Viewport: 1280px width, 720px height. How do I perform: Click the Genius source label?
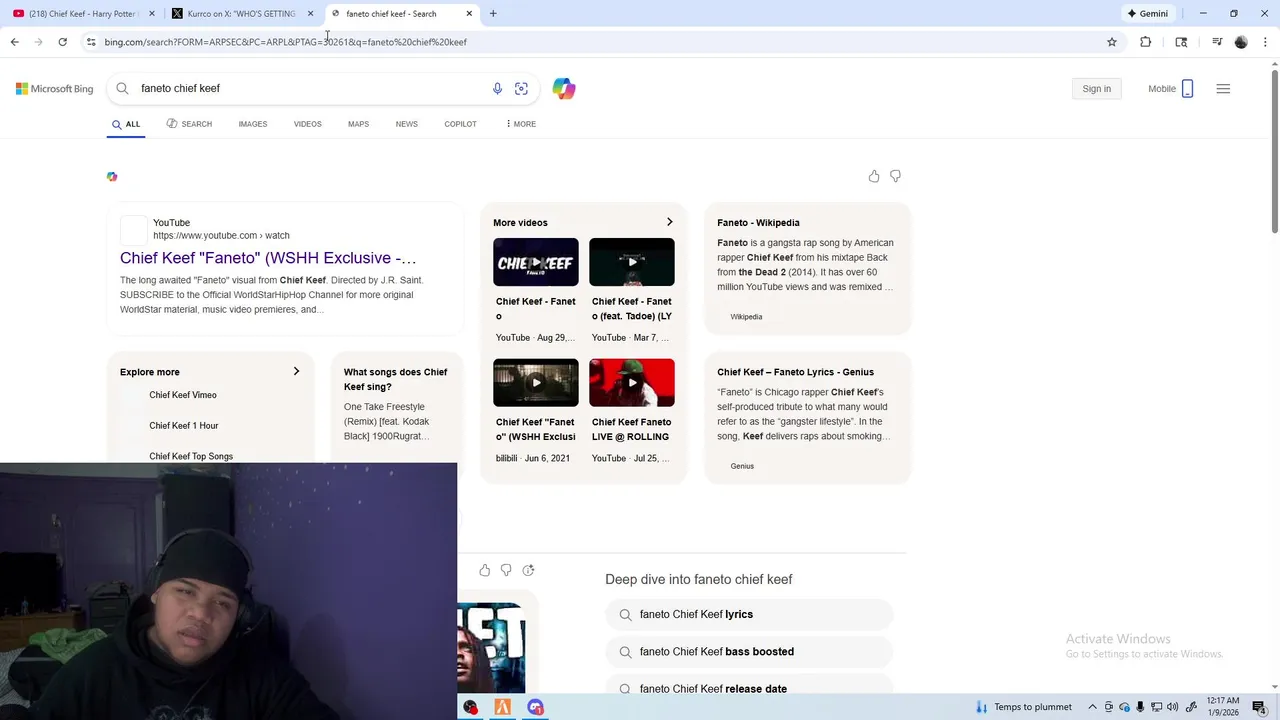(742, 466)
